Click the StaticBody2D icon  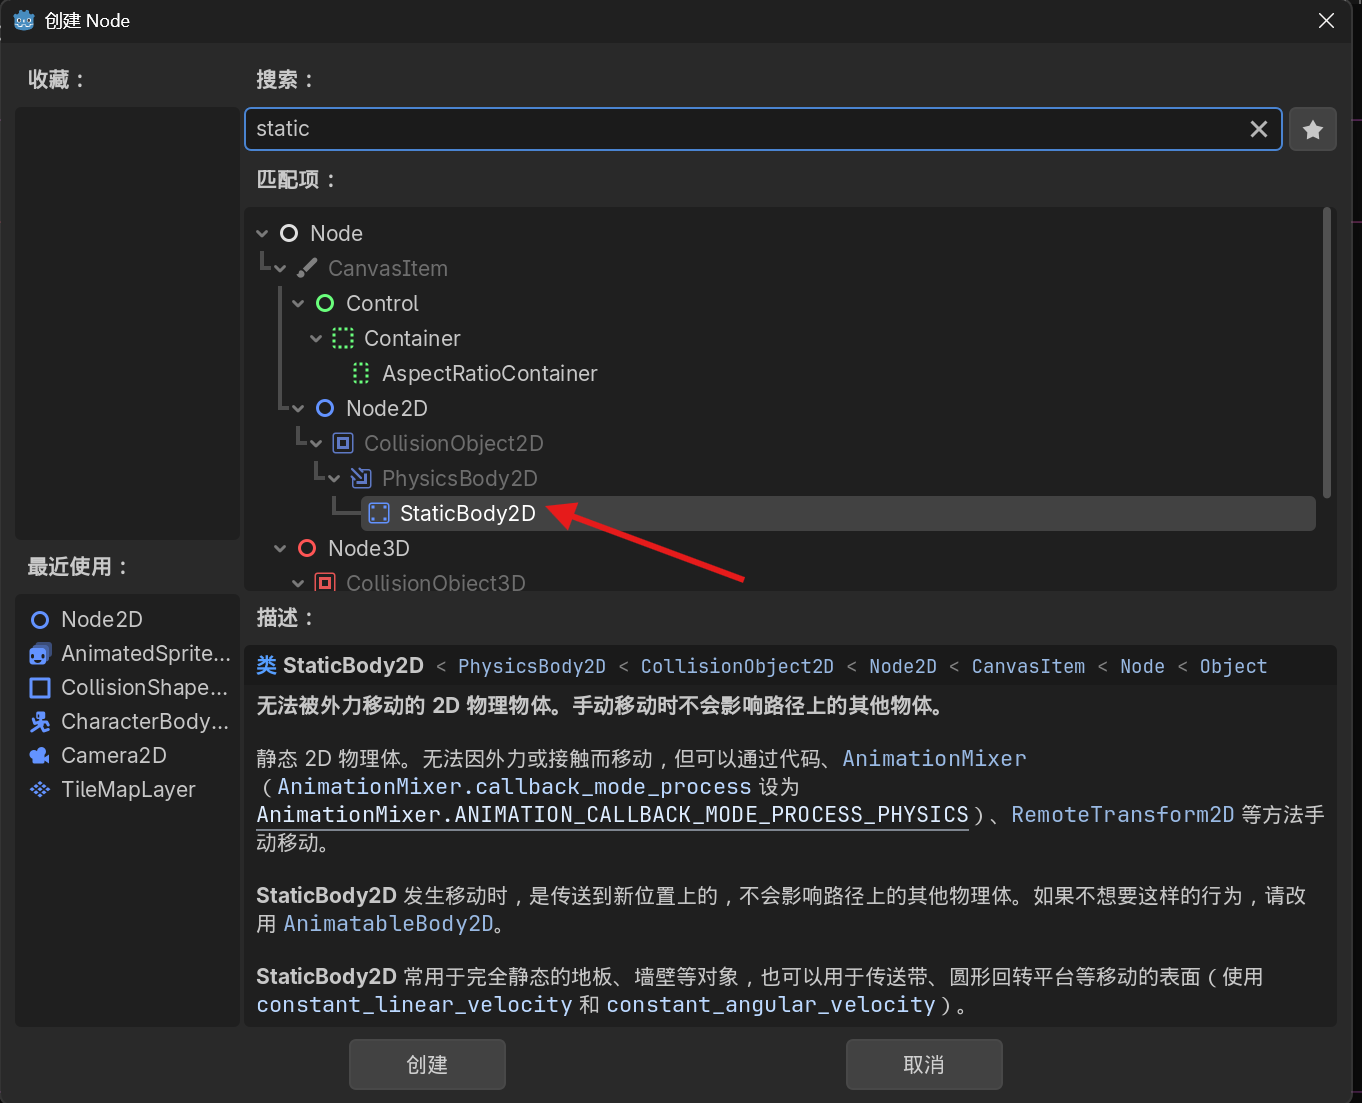click(379, 513)
